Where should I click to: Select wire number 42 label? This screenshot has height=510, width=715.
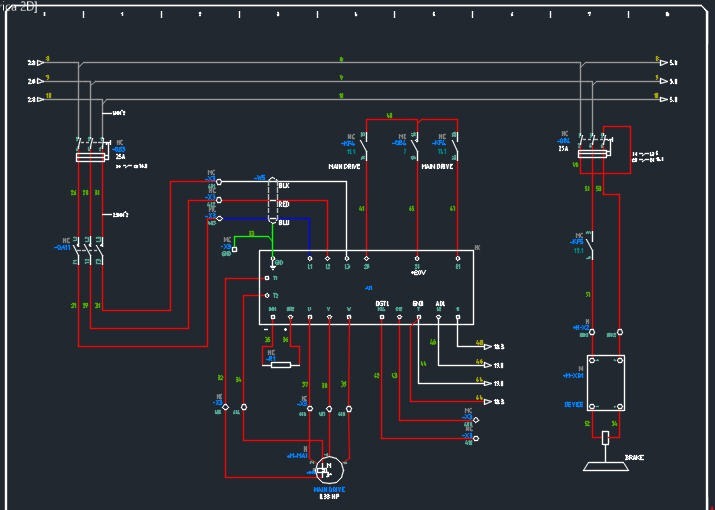tap(377, 375)
